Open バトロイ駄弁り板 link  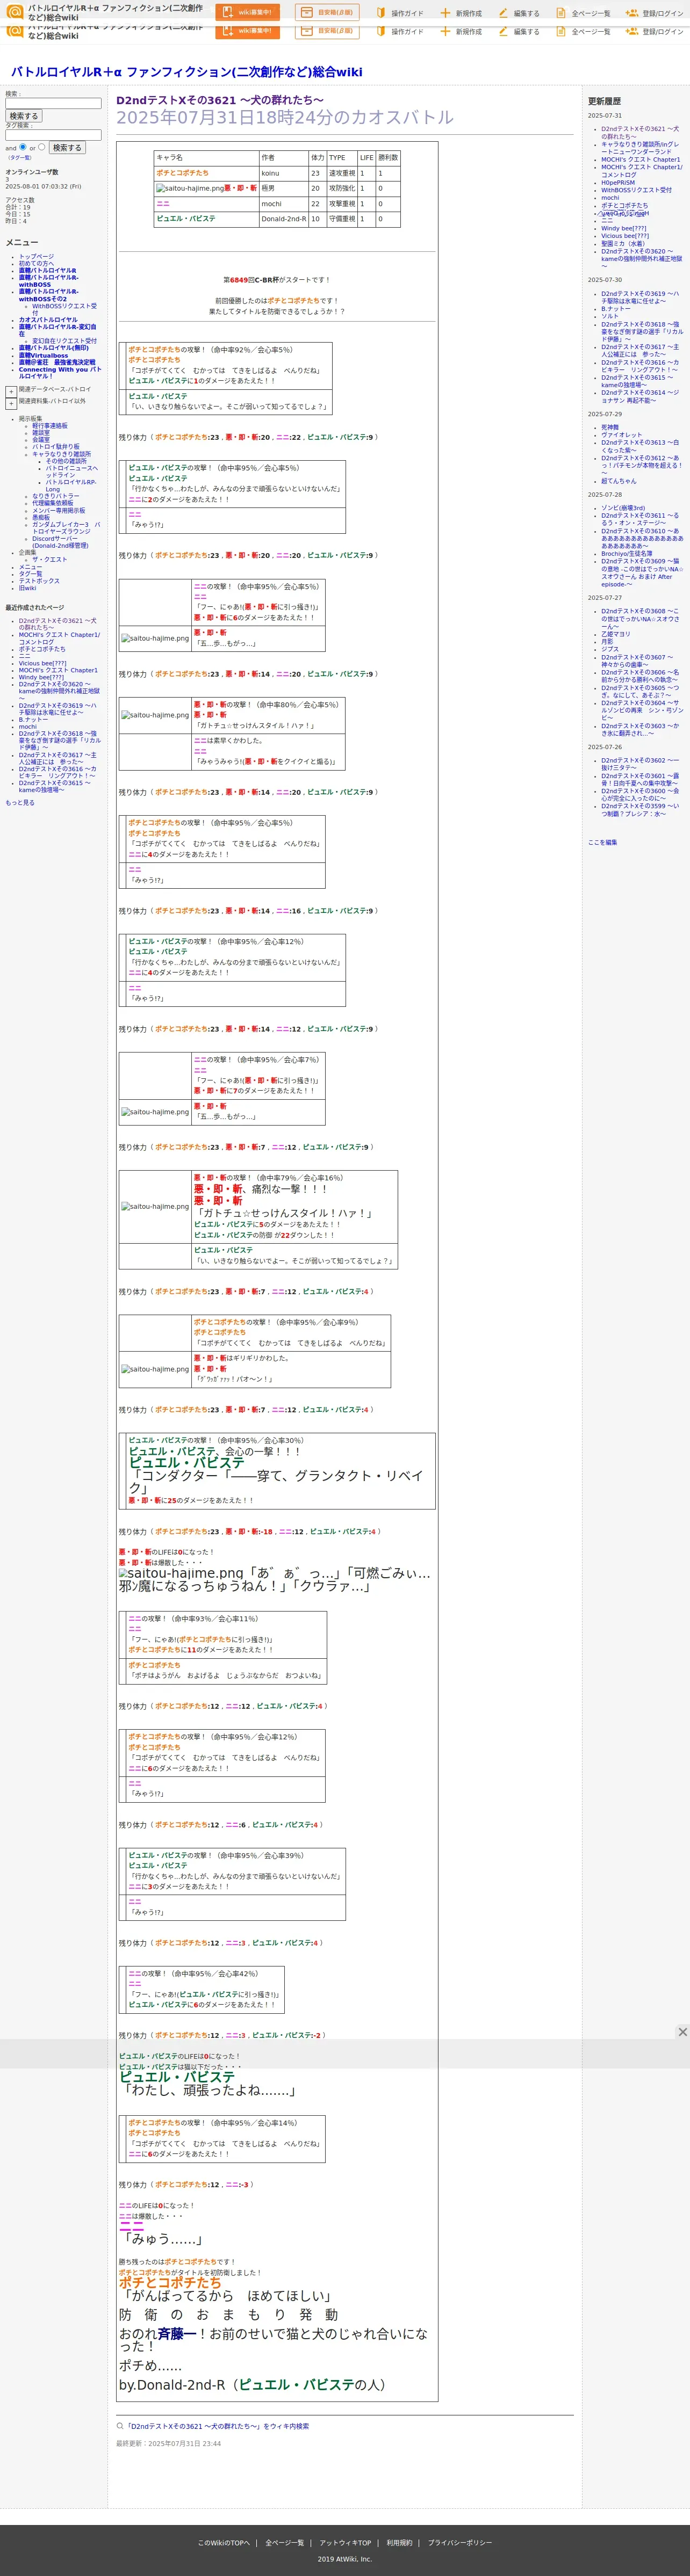[55, 446]
